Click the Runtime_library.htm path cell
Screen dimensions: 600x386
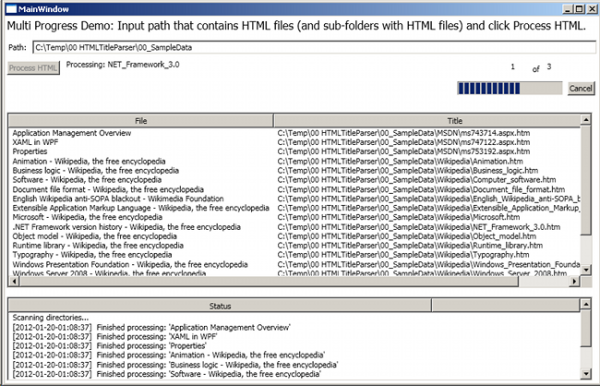410,245
